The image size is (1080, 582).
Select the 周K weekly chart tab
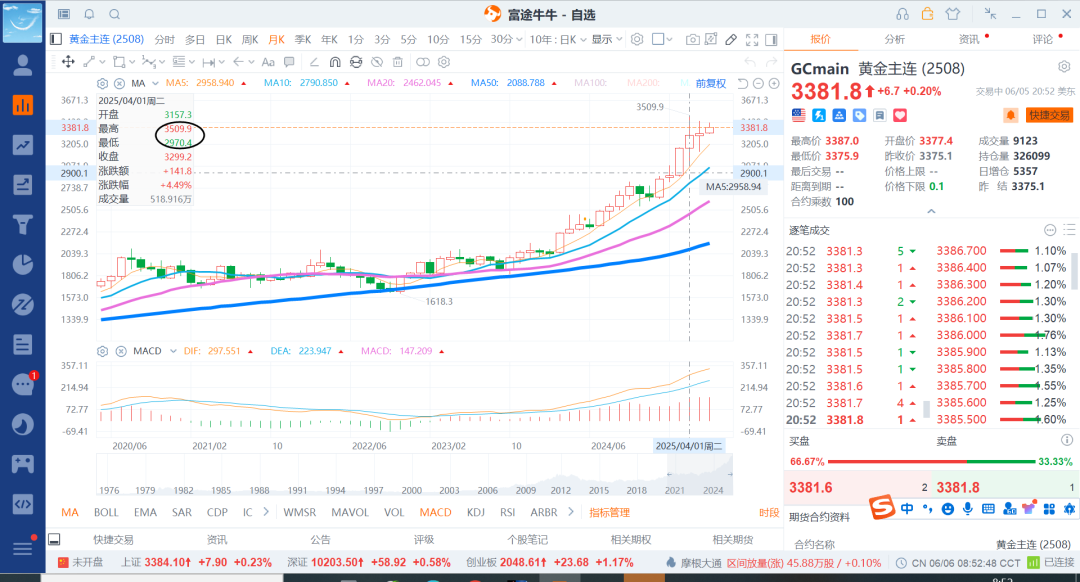coord(249,39)
